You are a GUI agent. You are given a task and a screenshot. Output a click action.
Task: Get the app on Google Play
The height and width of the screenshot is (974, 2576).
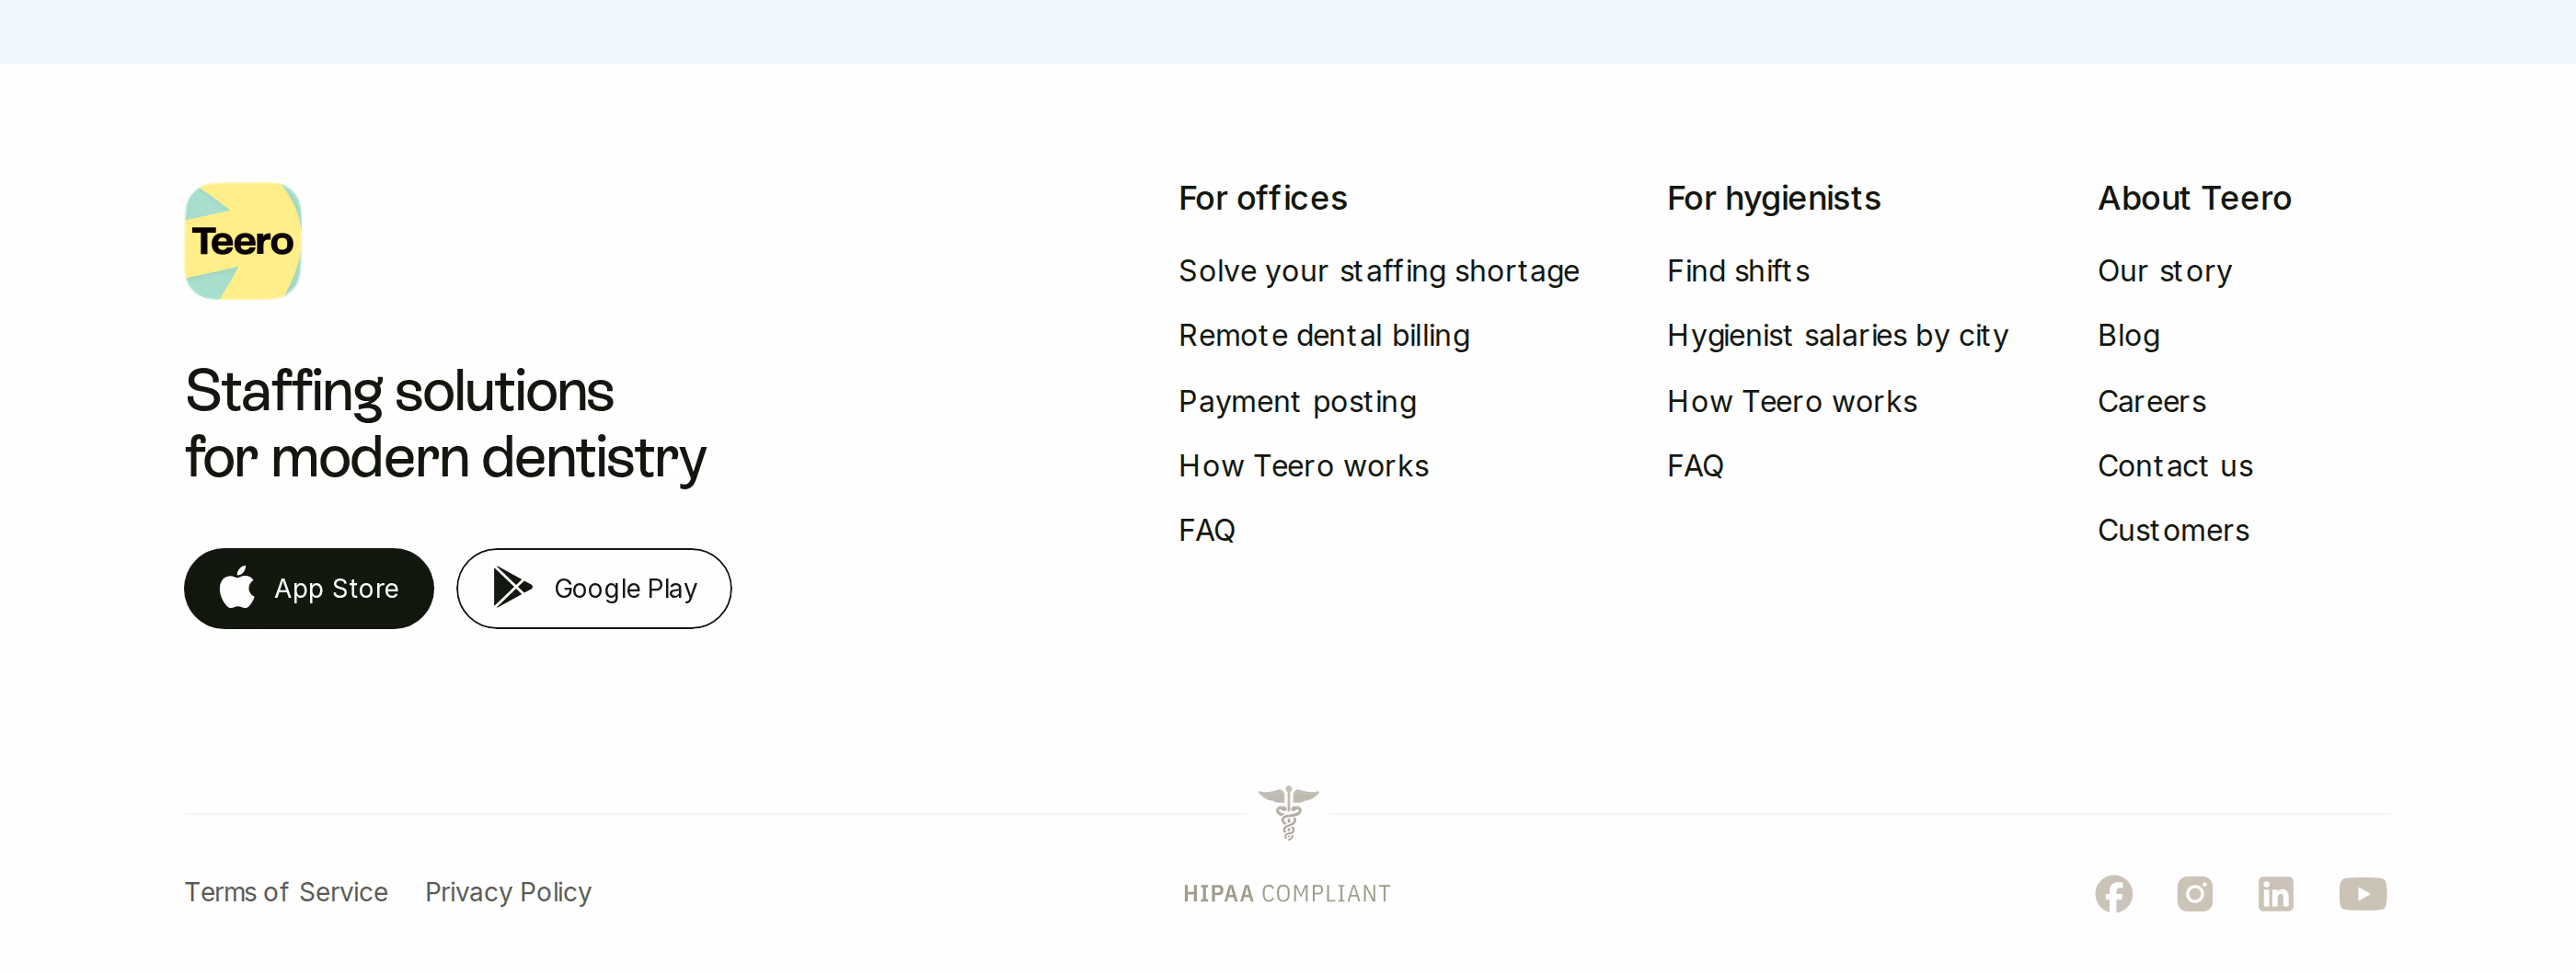[x=594, y=588]
